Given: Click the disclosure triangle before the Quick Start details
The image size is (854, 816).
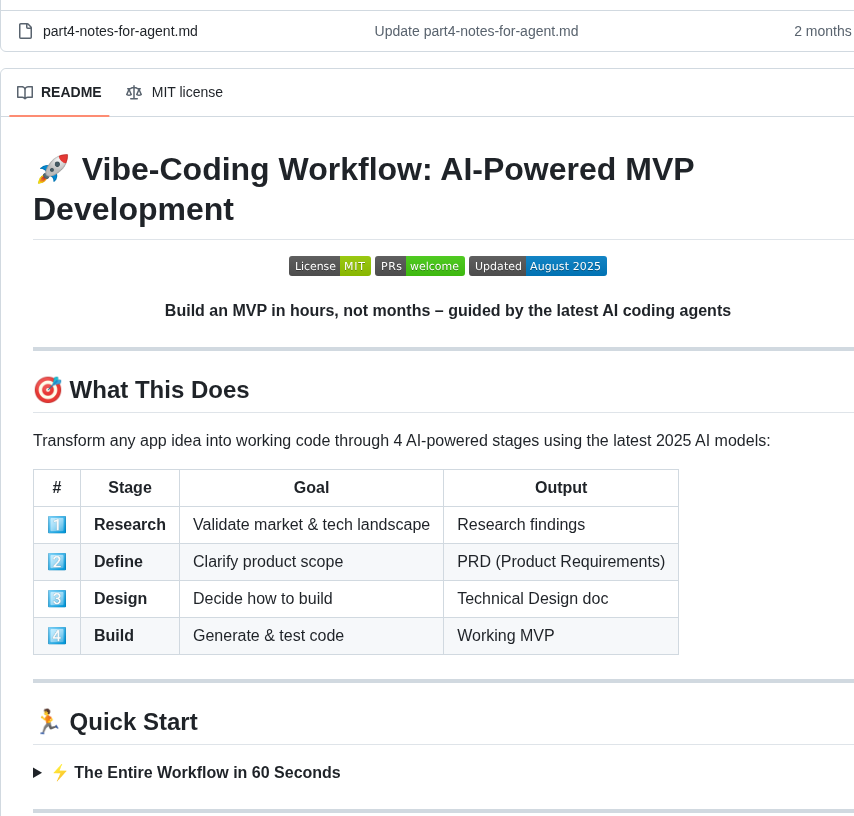Looking at the screenshot, I should (37, 772).
